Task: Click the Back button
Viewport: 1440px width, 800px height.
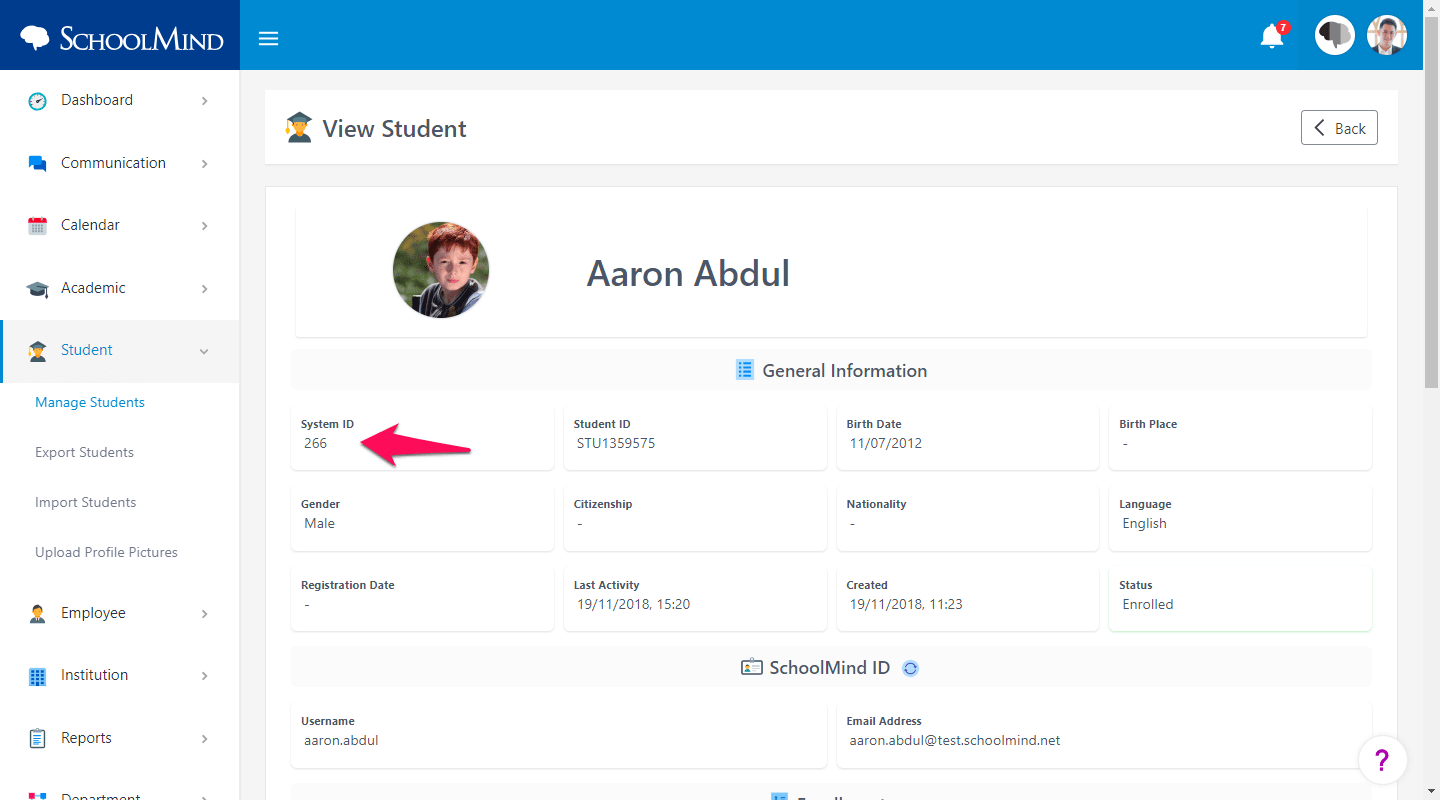Action: [1339, 128]
